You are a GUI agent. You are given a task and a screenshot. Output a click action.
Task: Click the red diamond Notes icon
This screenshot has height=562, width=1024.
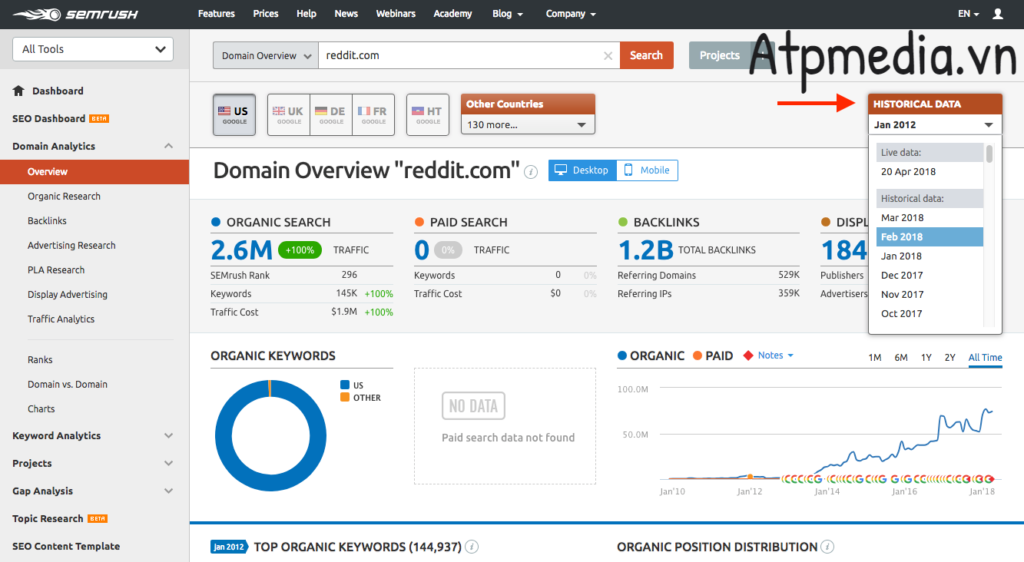click(748, 356)
